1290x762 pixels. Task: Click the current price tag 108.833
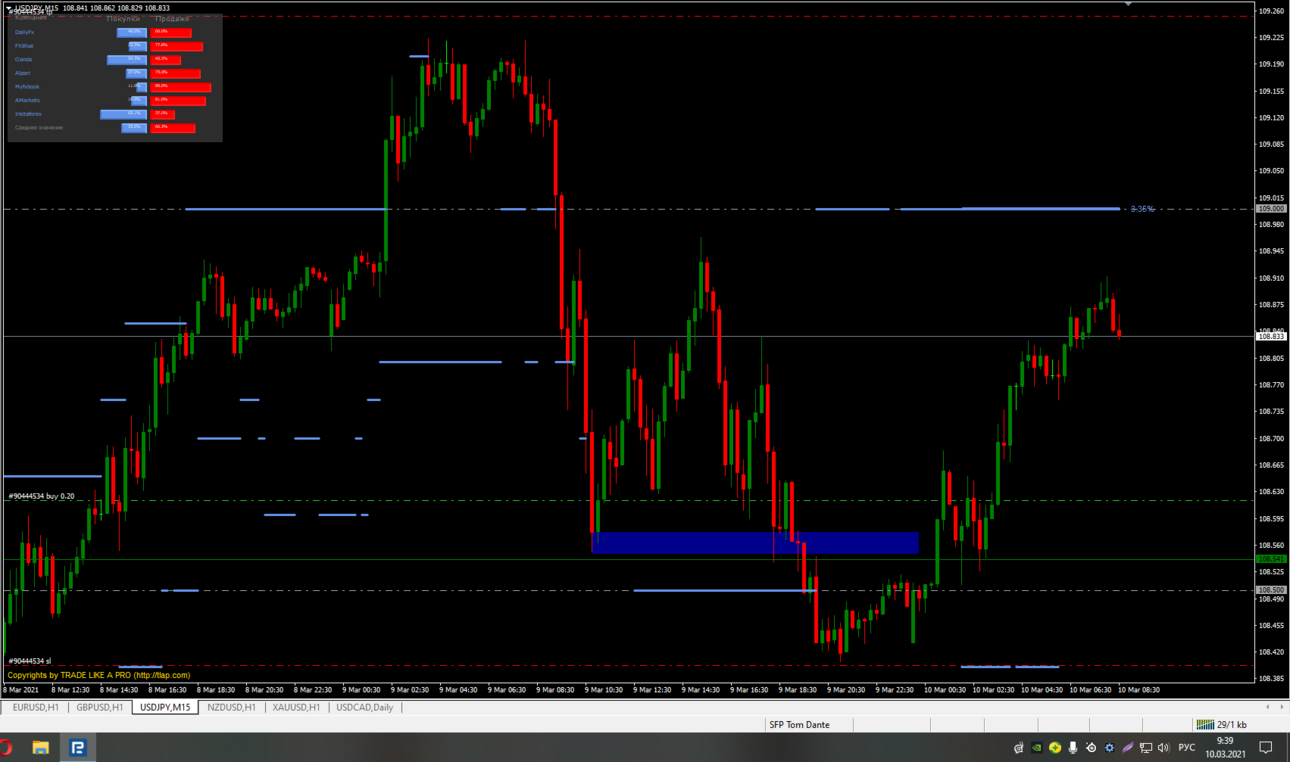pos(1271,337)
